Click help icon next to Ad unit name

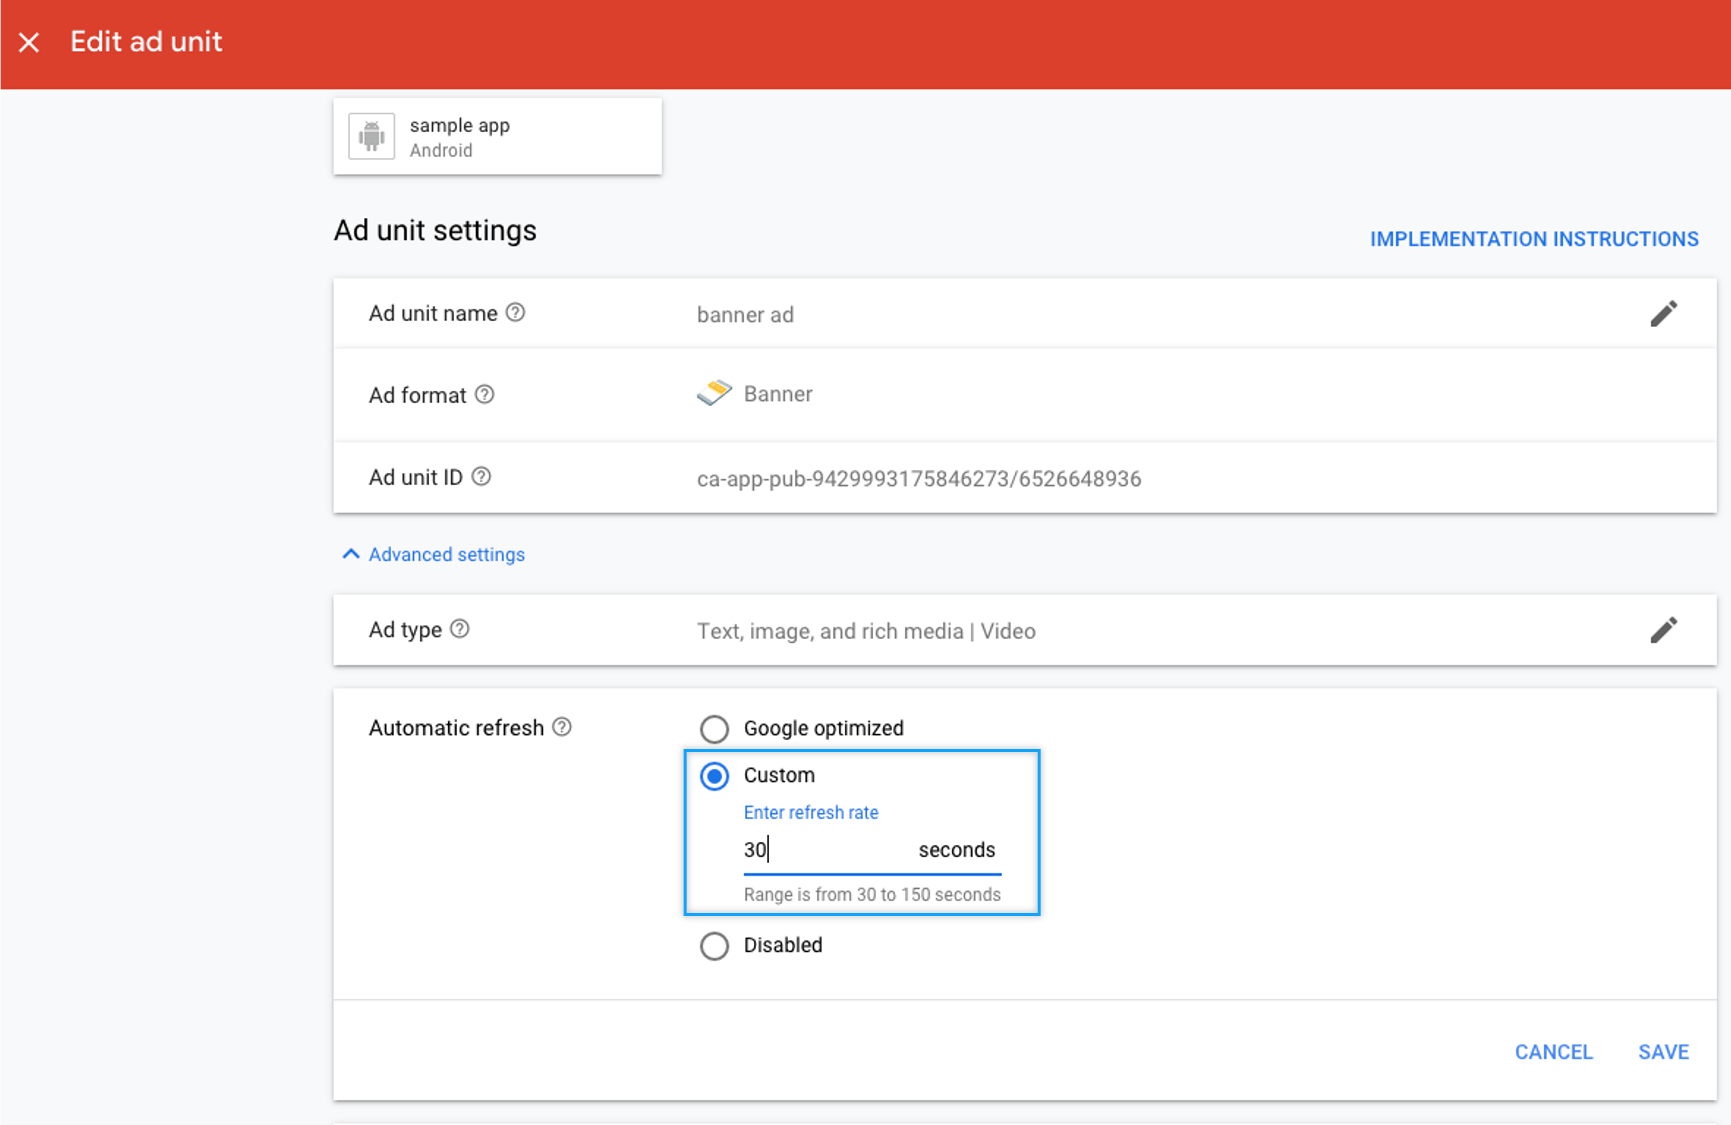(515, 313)
